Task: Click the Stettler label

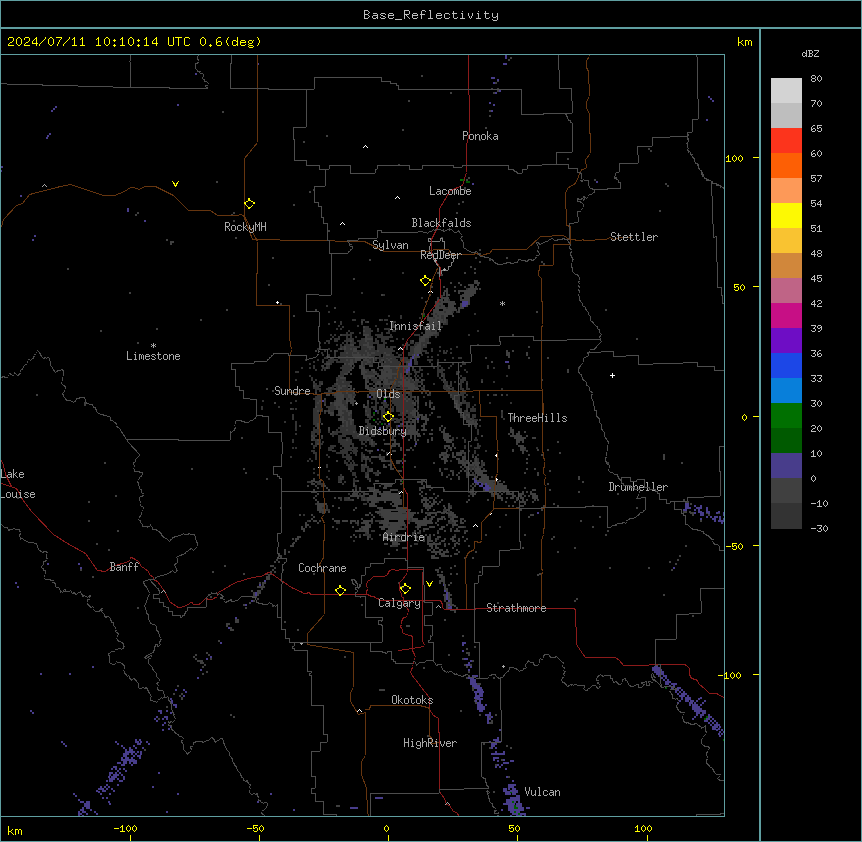Action: click(634, 237)
